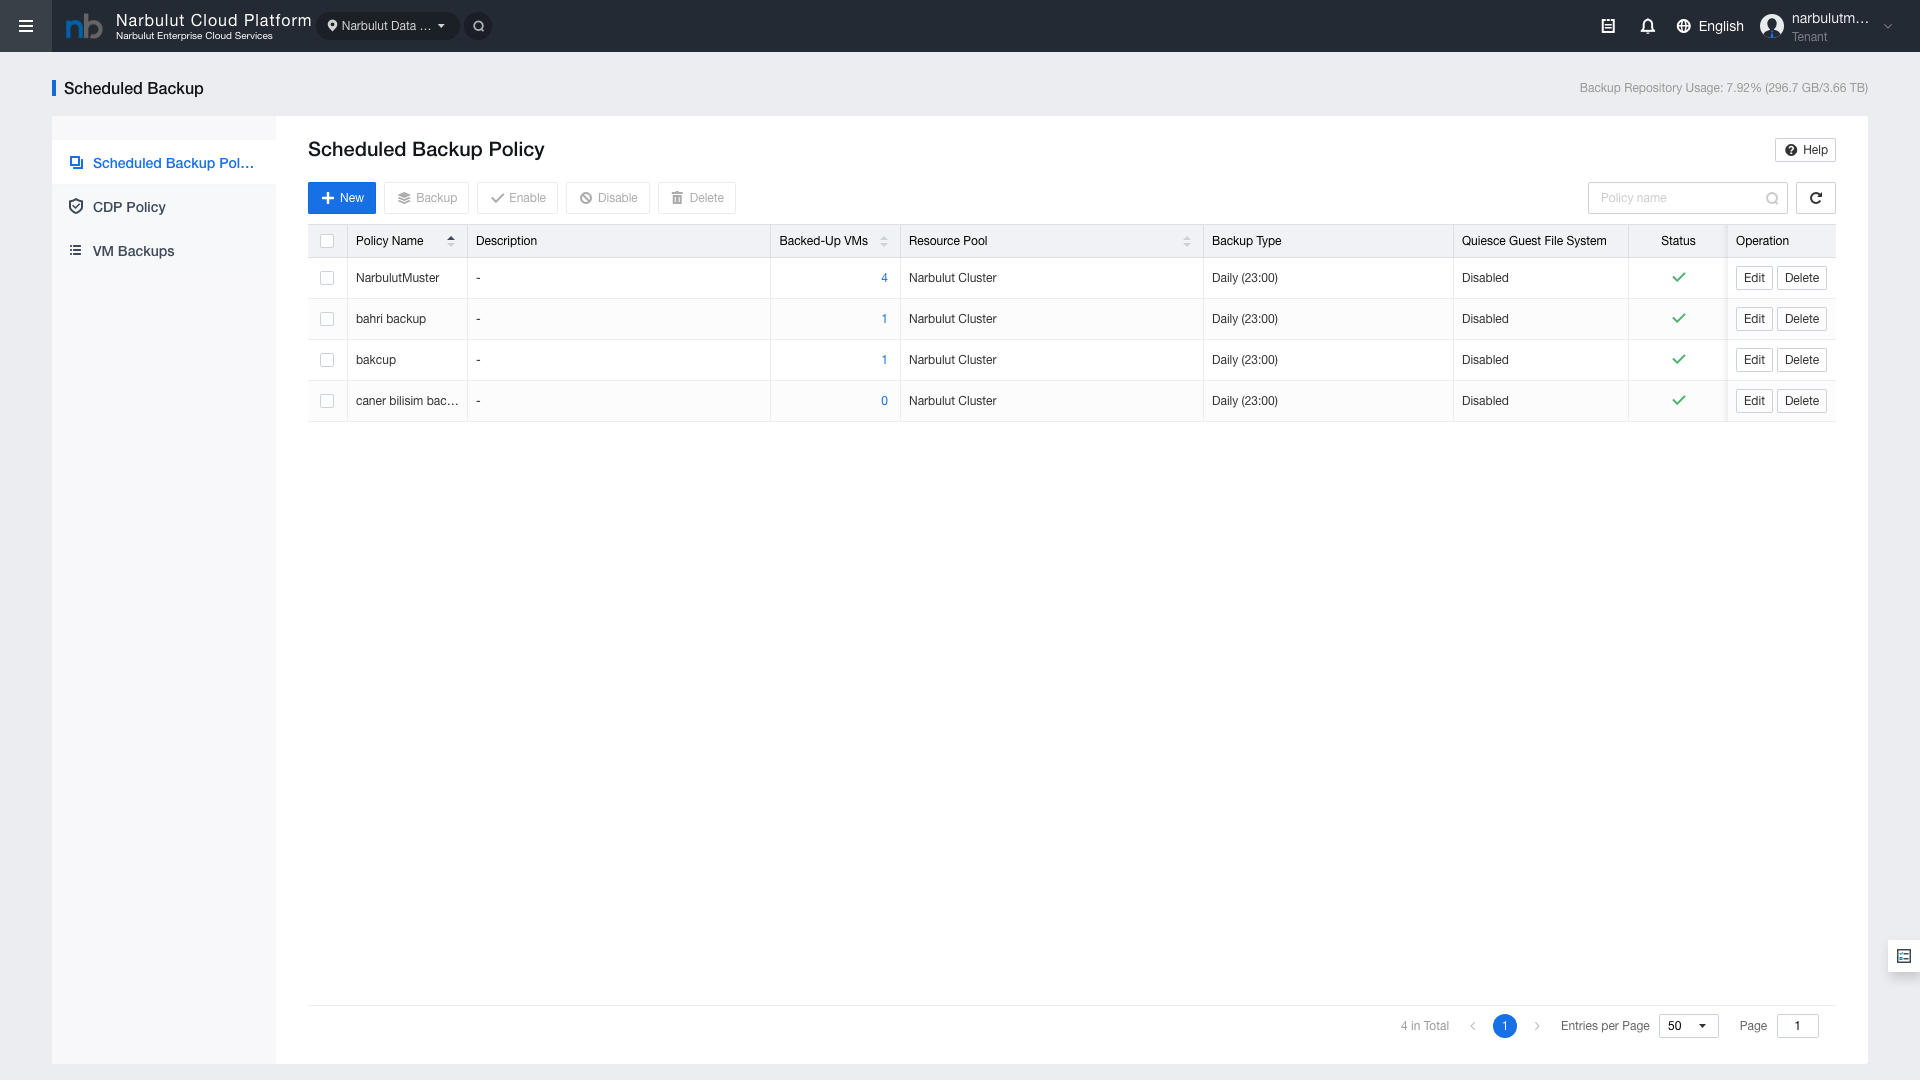
Task: Check the bakcup policy row
Action: (327, 360)
